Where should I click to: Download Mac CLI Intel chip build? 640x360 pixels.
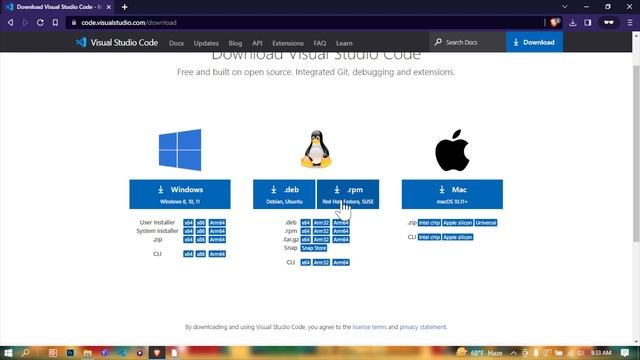tap(429, 237)
